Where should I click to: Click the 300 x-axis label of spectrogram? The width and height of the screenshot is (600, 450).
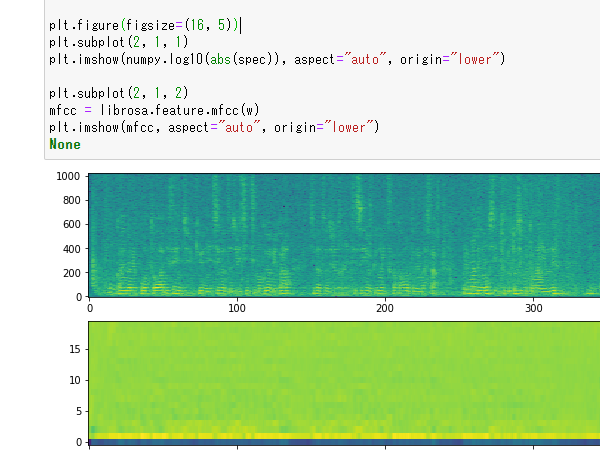pos(533,308)
